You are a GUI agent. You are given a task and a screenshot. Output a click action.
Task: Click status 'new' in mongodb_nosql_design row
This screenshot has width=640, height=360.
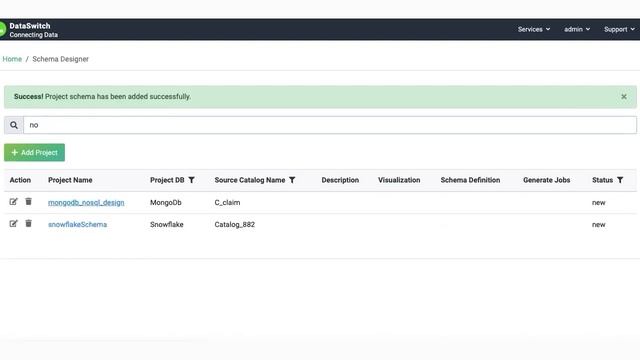[x=599, y=202]
